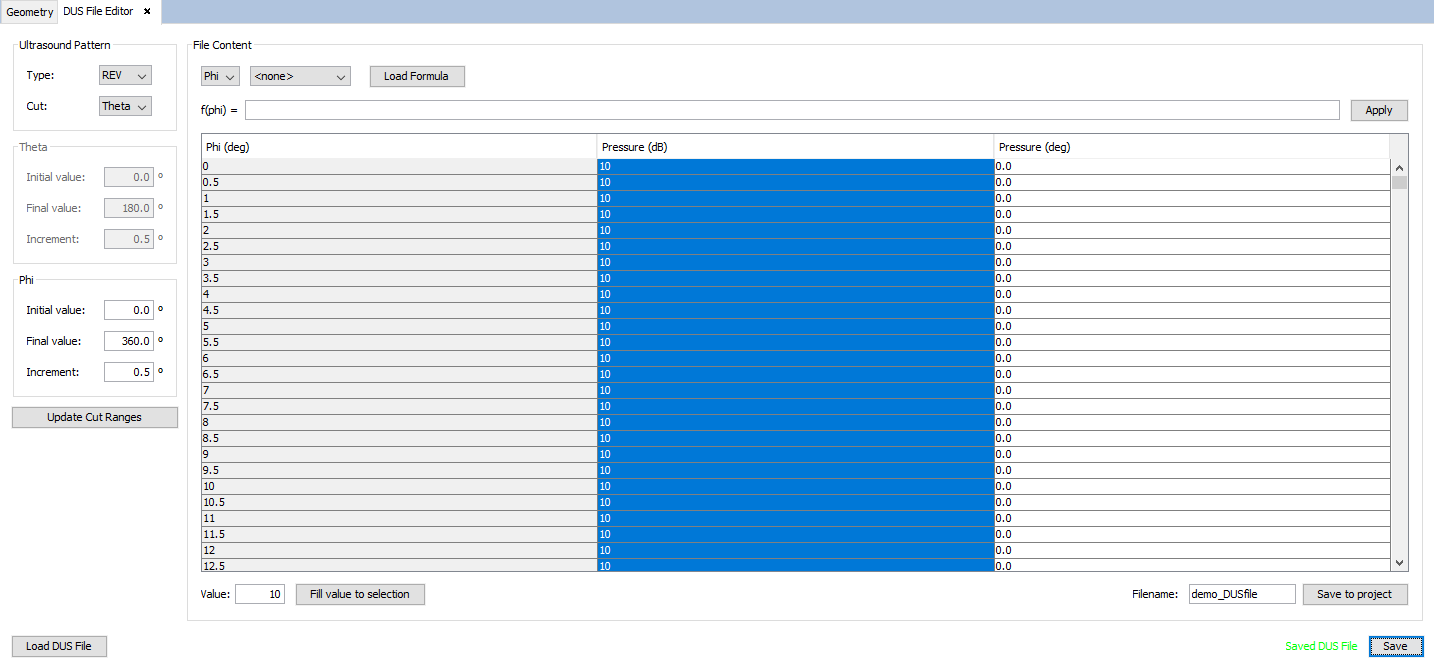Click the Filename input field
1434x666 pixels.
[x=1241, y=594]
